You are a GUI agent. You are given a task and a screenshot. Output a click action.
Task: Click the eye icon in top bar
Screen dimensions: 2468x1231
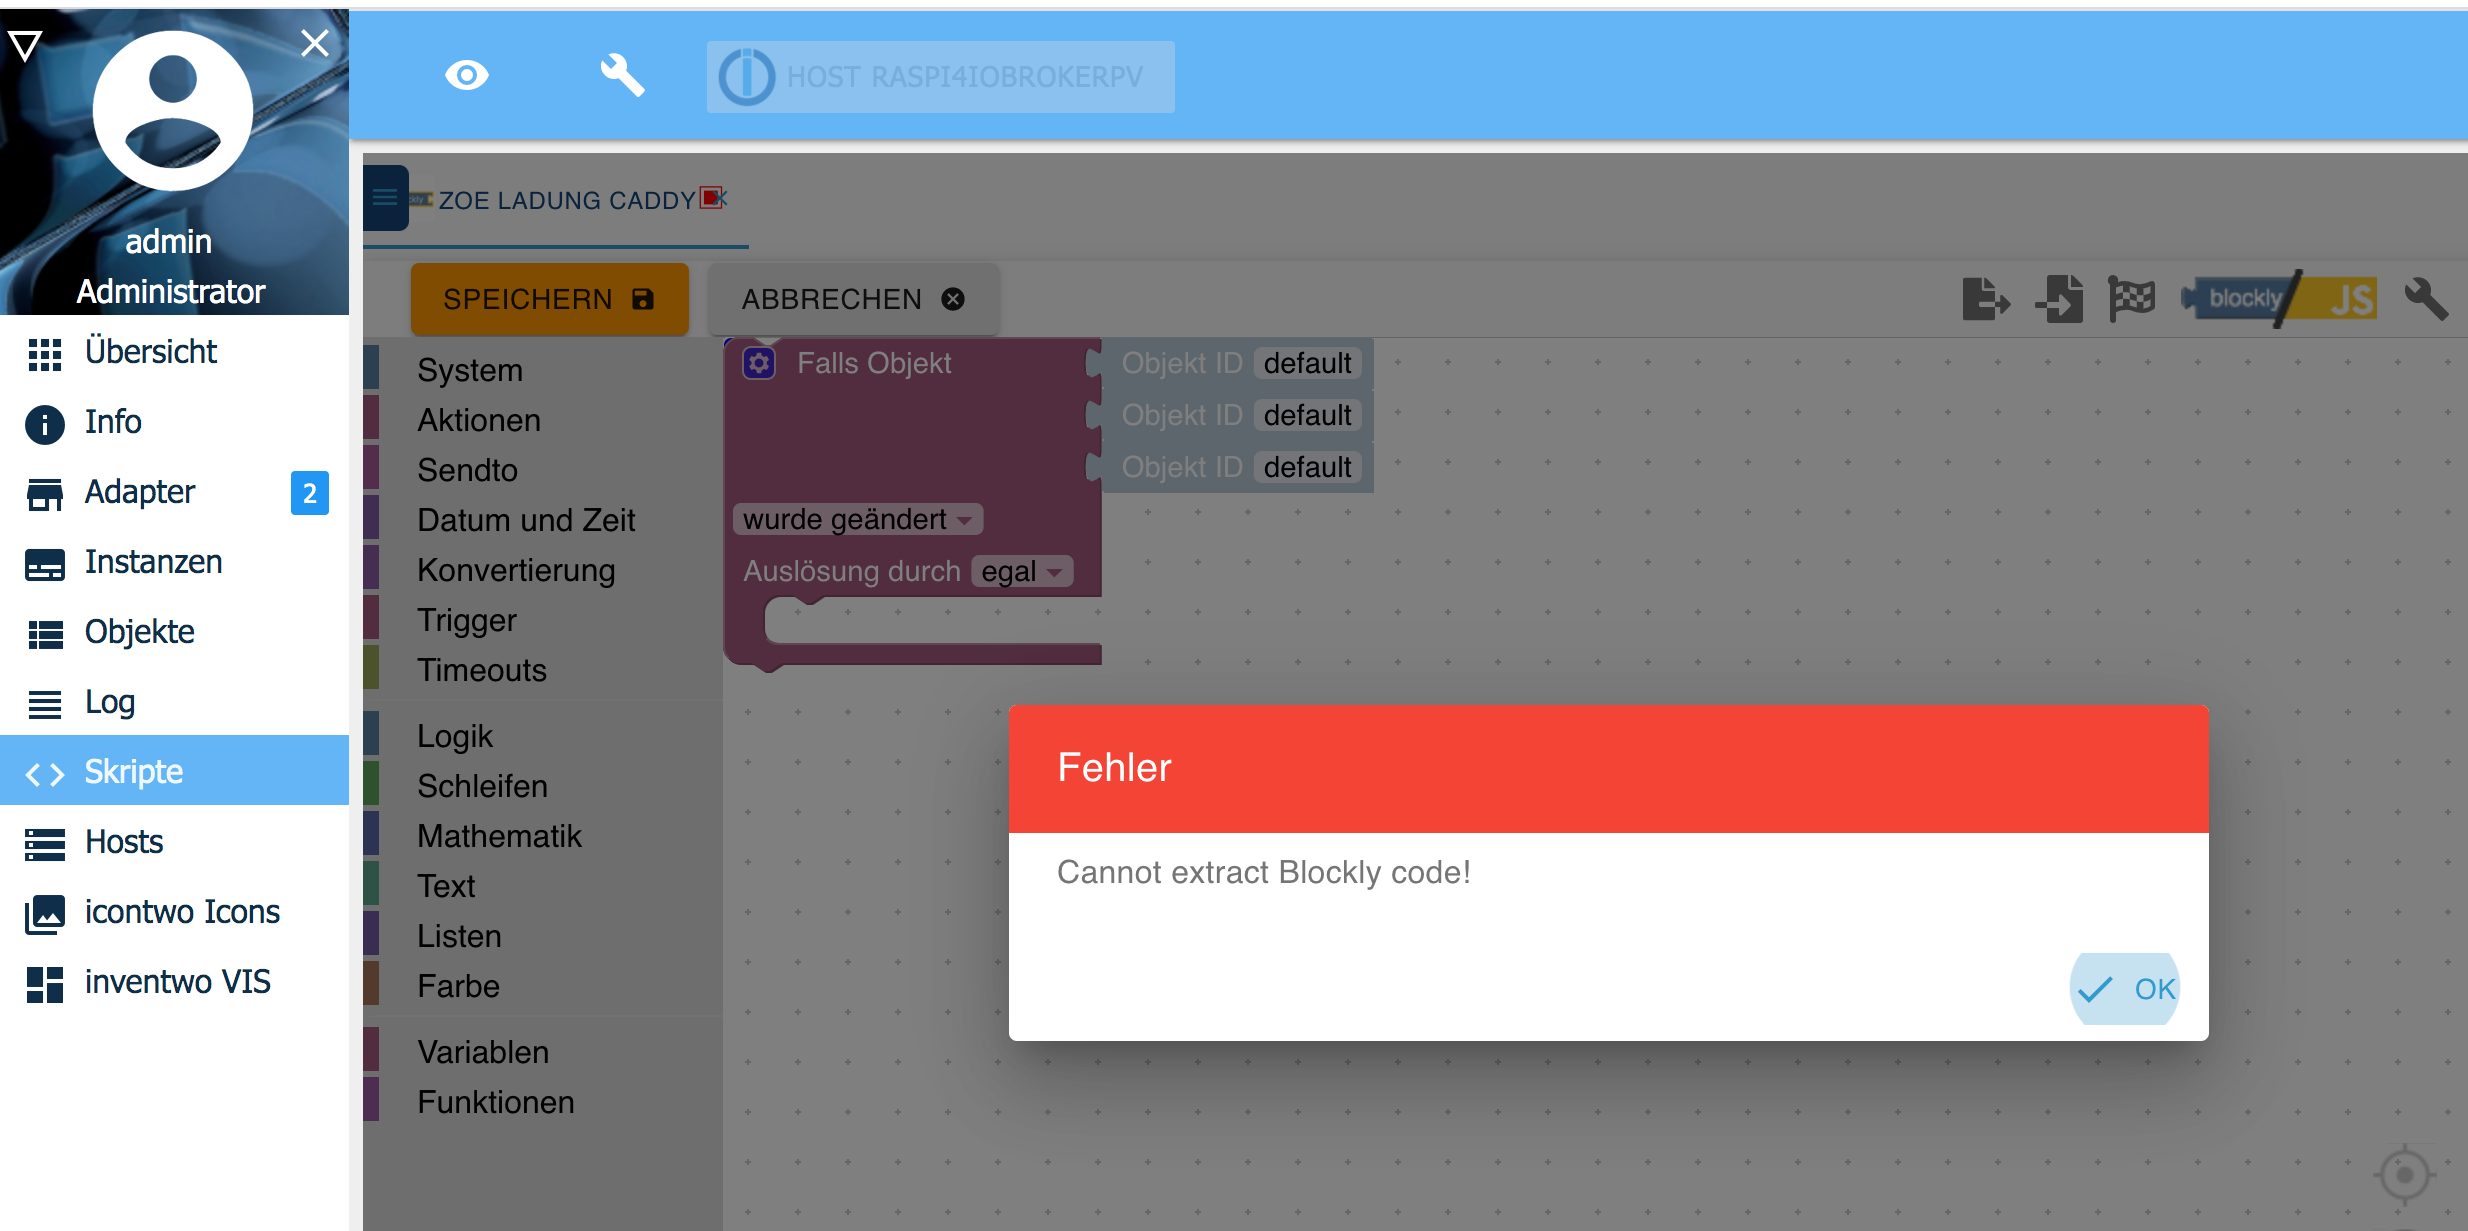coord(467,75)
